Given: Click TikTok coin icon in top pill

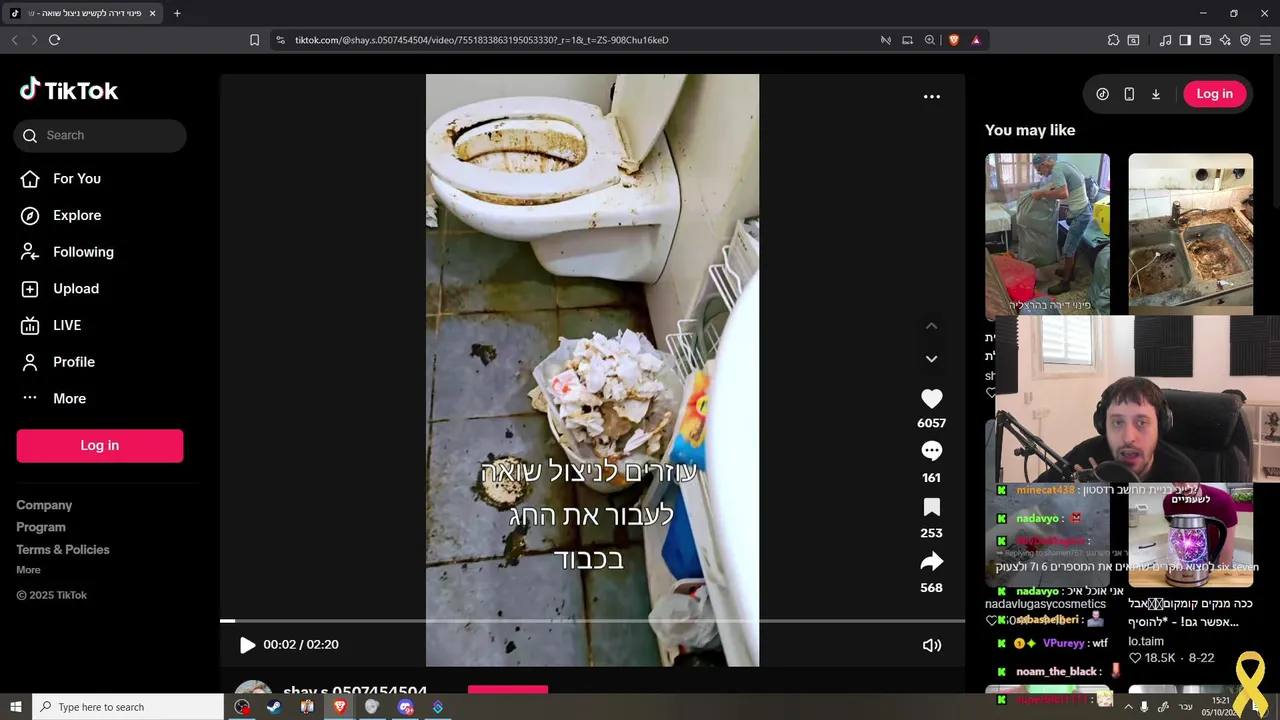Looking at the screenshot, I should tap(1103, 94).
